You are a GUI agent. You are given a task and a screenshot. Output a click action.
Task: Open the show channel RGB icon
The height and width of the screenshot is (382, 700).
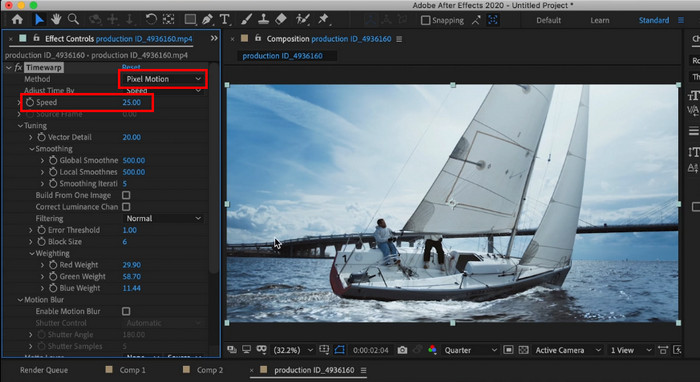click(432, 350)
